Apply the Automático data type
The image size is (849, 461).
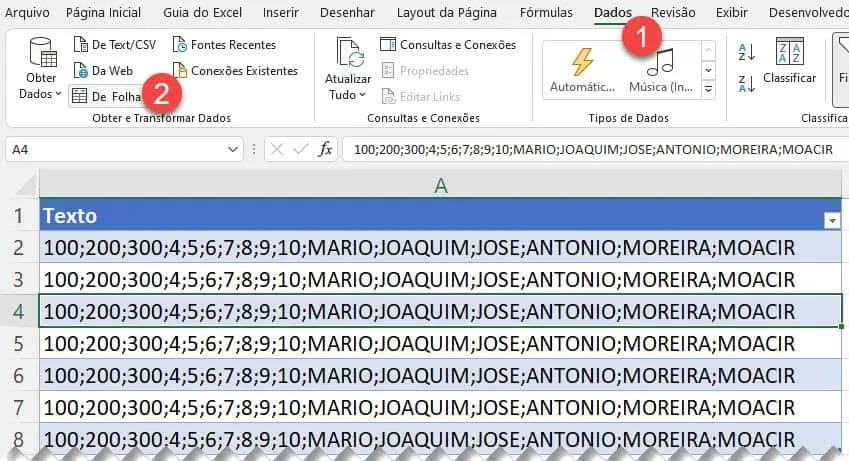pos(582,70)
